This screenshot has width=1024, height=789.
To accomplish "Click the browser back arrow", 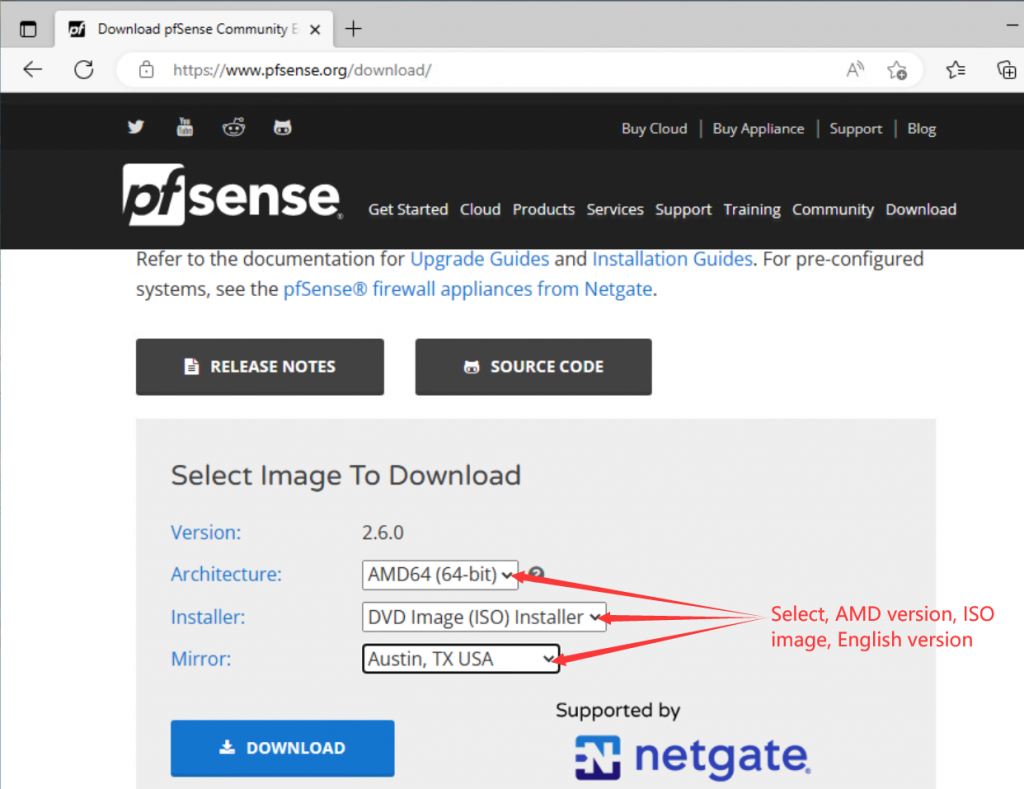I will (x=33, y=70).
